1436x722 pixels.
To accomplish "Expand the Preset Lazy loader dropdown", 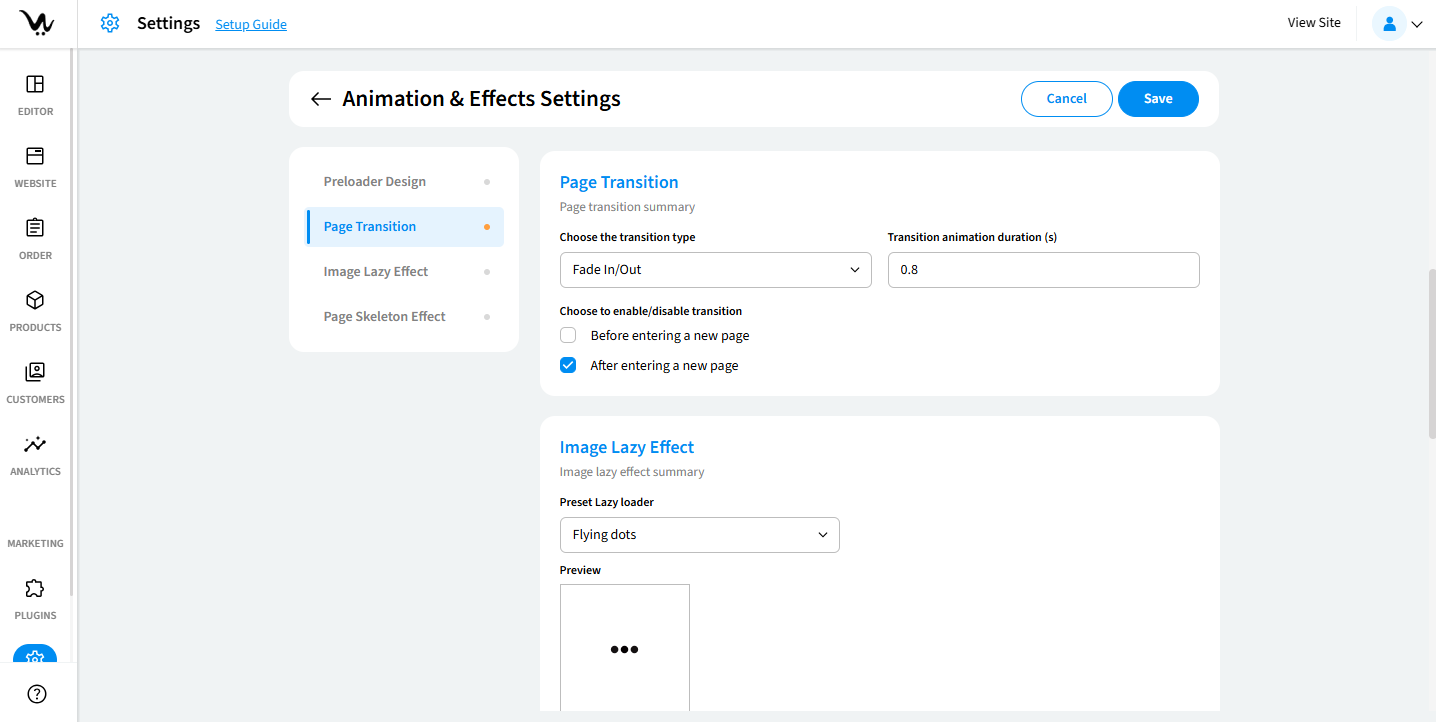I will pyautogui.click(x=699, y=535).
